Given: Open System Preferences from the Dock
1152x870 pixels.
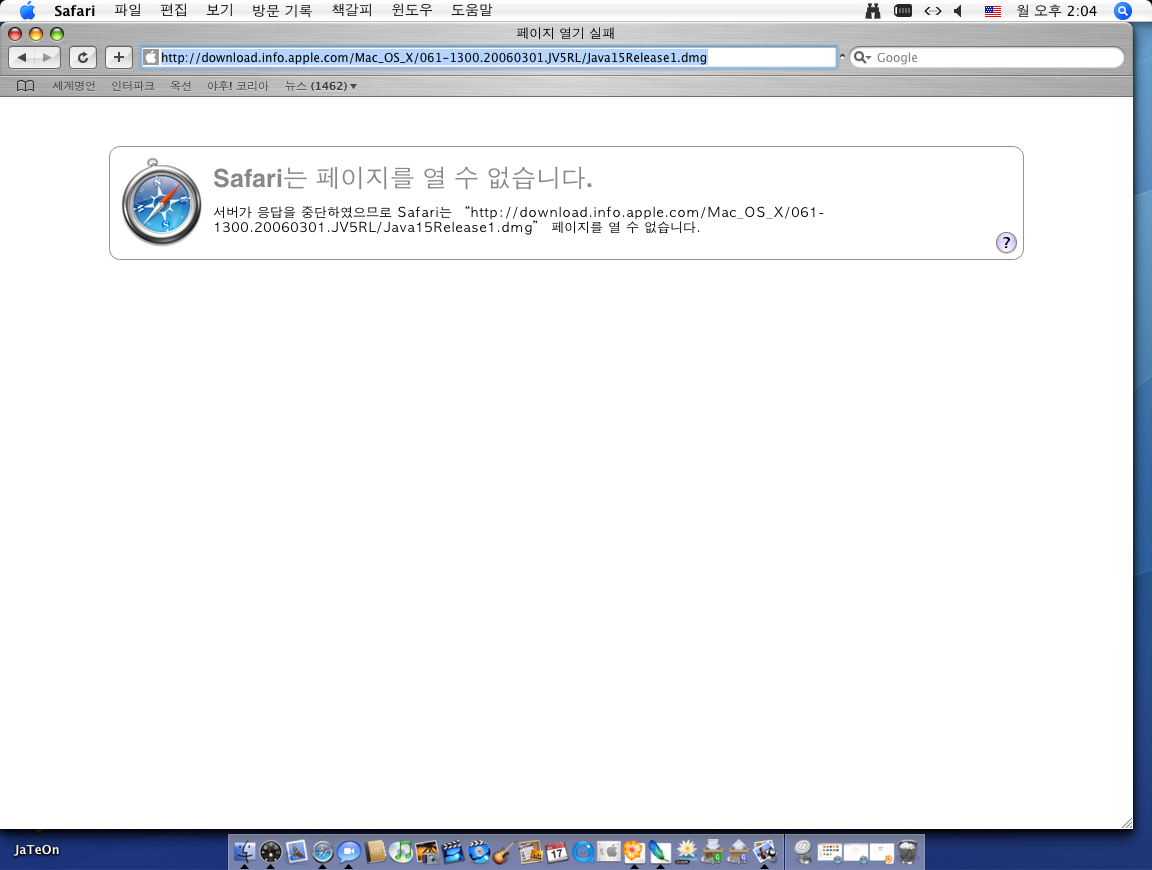Looking at the screenshot, I should click(x=609, y=852).
